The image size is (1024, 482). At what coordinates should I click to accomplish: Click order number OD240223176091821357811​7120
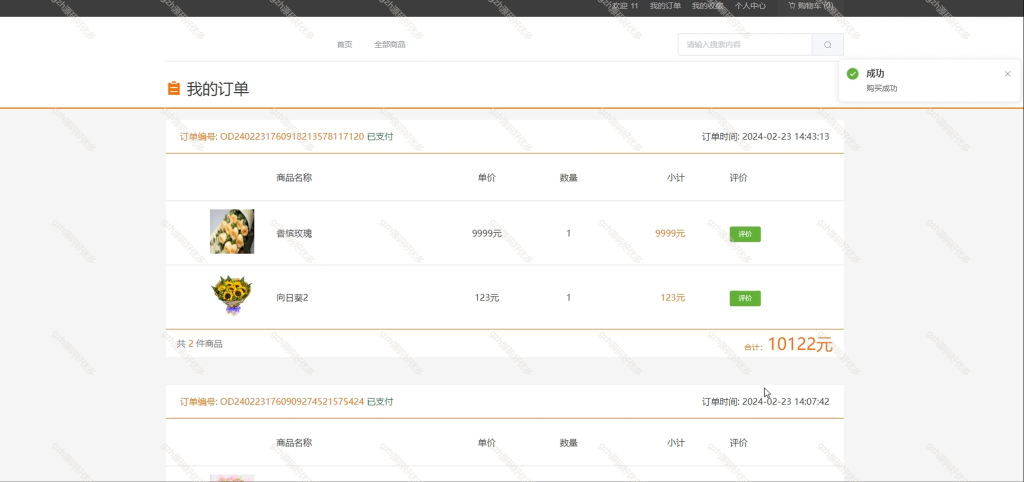click(x=292, y=137)
